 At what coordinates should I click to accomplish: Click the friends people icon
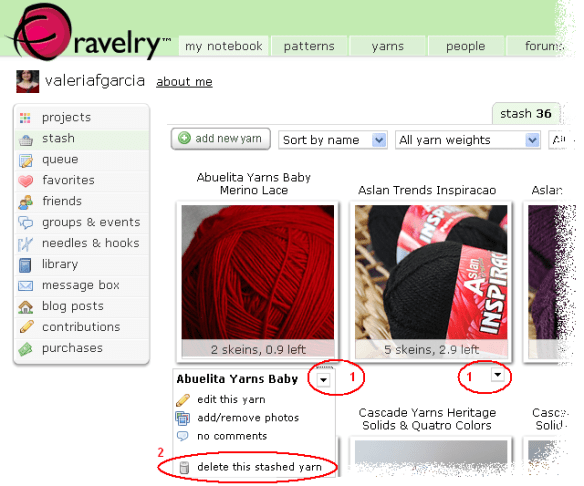[x=25, y=202]
